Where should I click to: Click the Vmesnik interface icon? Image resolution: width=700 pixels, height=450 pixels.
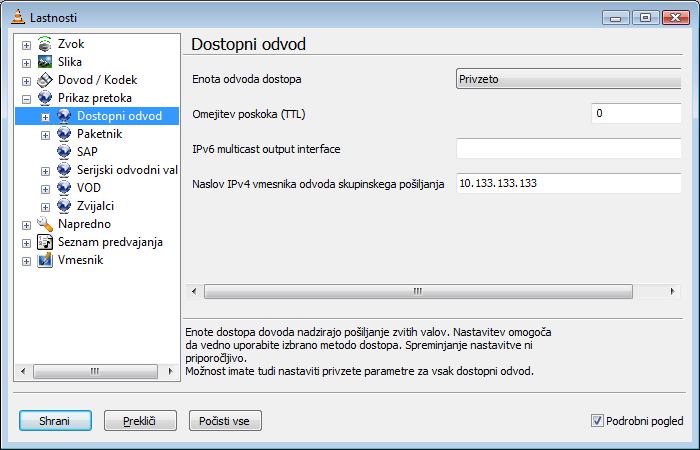tap(45, 260)
